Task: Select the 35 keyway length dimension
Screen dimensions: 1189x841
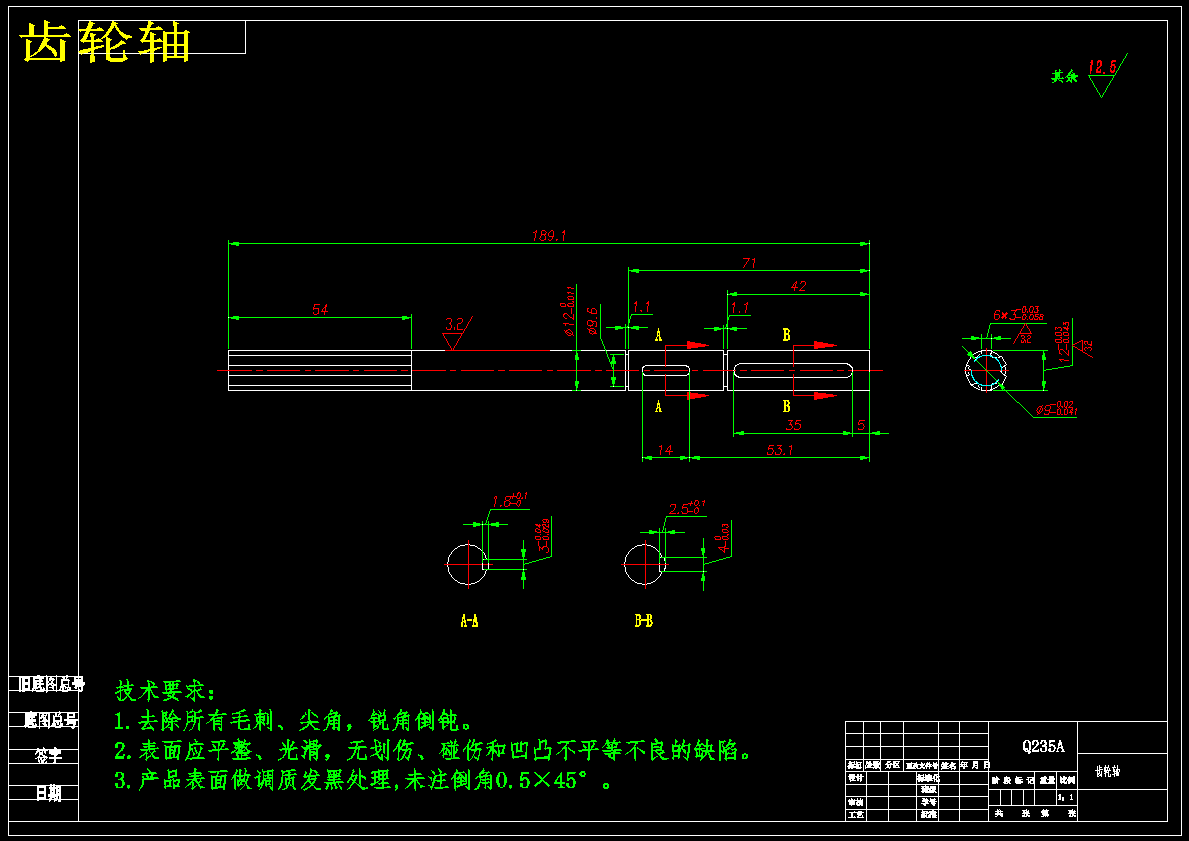Action: pos(793,425)
